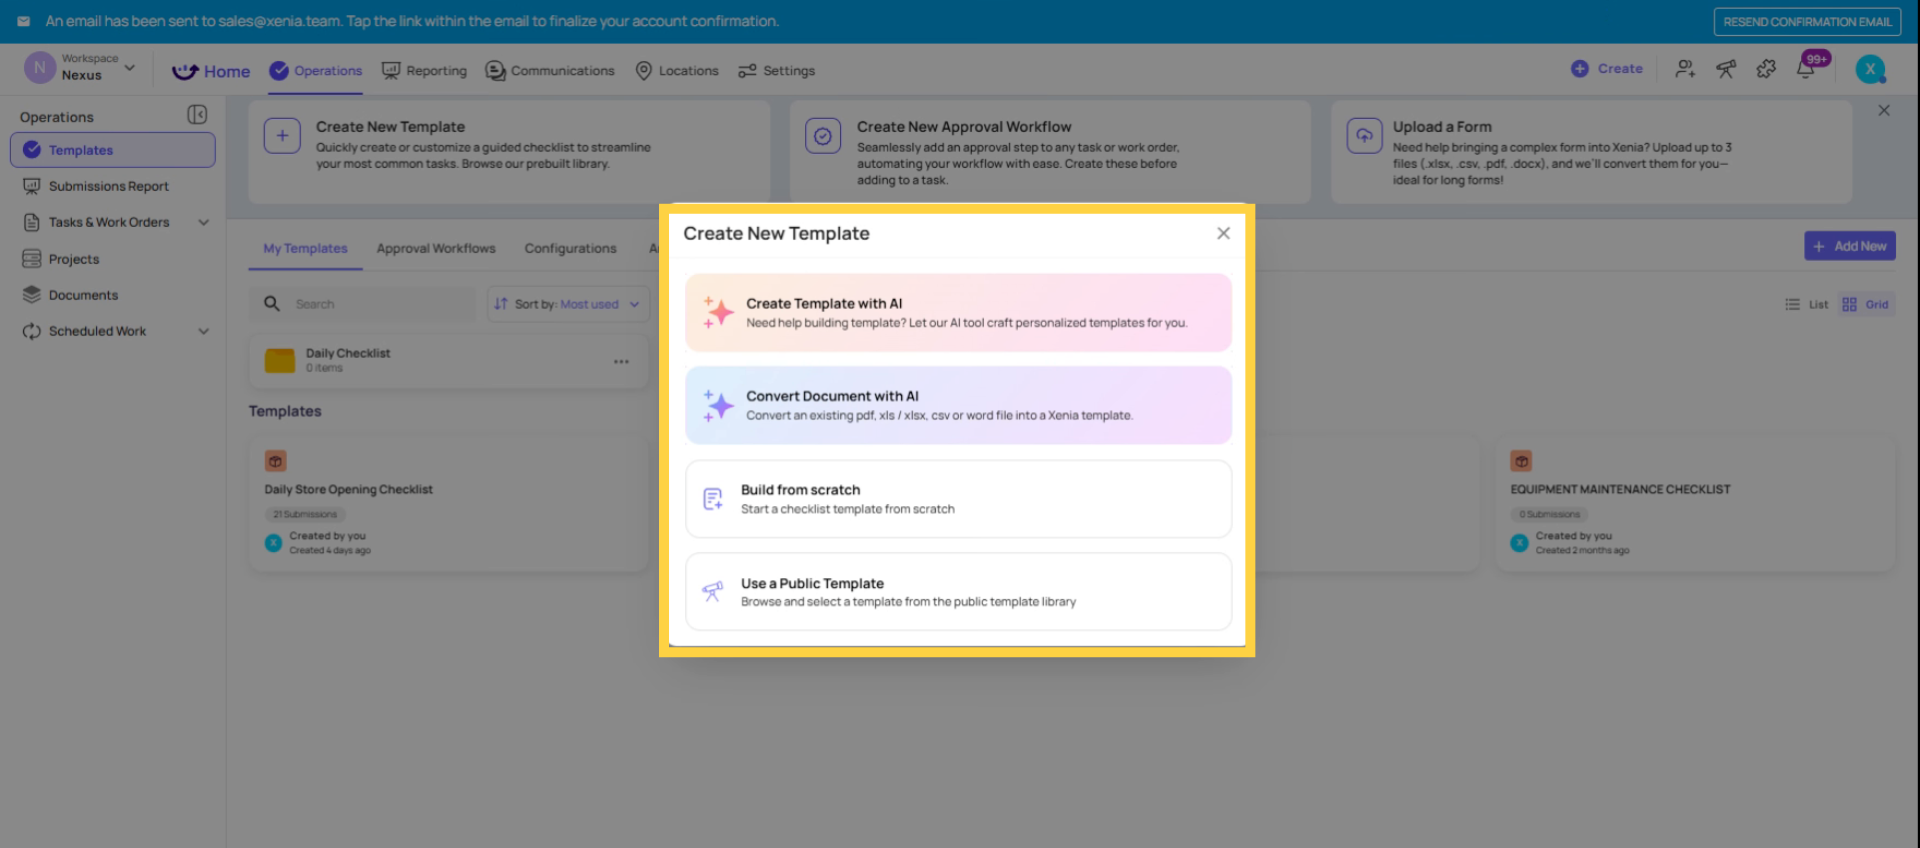Click the Build from scratch document icon
The height and width of the screenshot is (848, 1920).
(713, 499)
